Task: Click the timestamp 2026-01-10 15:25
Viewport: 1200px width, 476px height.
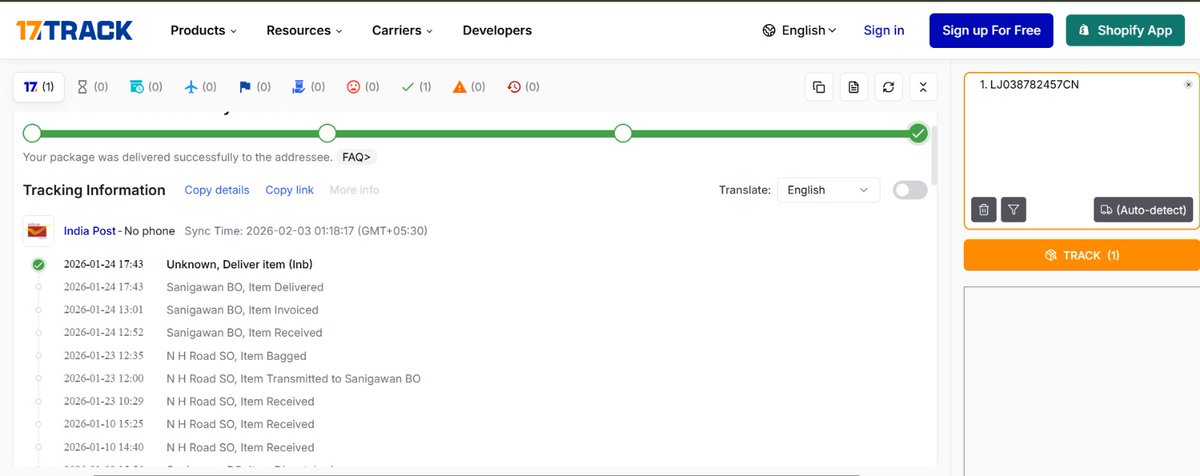Action: pos(103,425)
